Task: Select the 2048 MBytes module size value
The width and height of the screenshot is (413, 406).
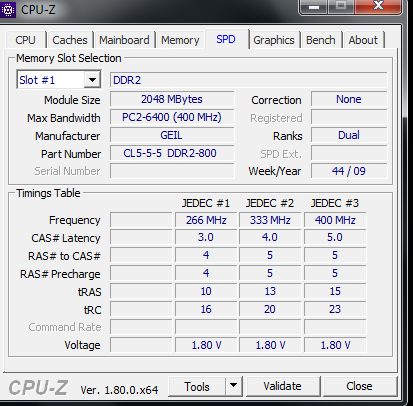Action: click(x=172, y=99)
